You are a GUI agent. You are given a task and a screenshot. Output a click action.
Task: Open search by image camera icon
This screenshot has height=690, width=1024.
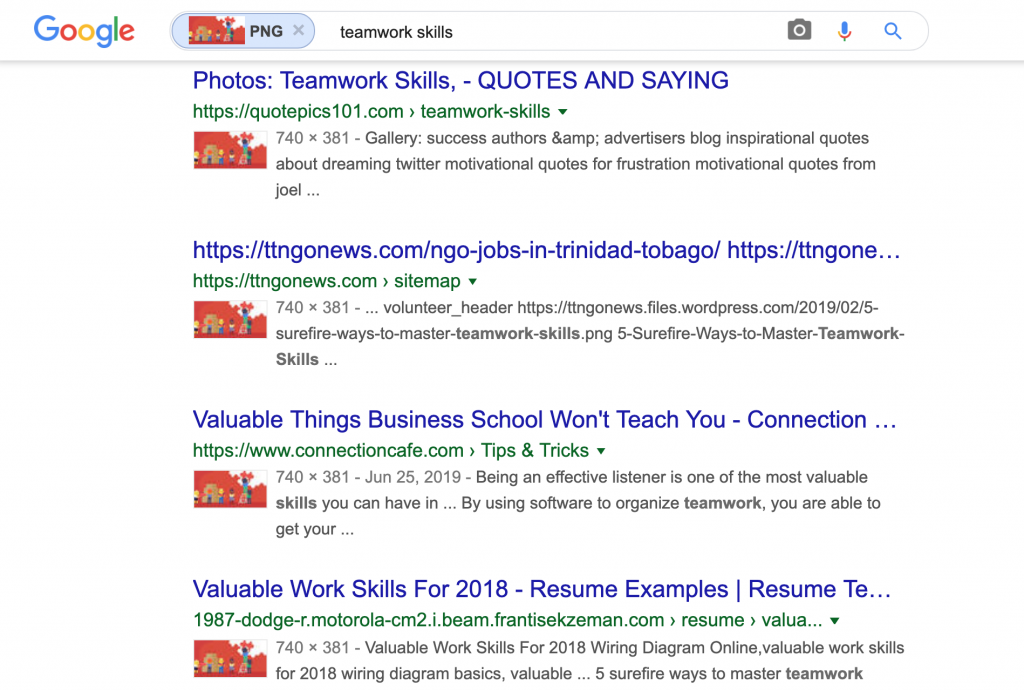click(x=799, y=30)
